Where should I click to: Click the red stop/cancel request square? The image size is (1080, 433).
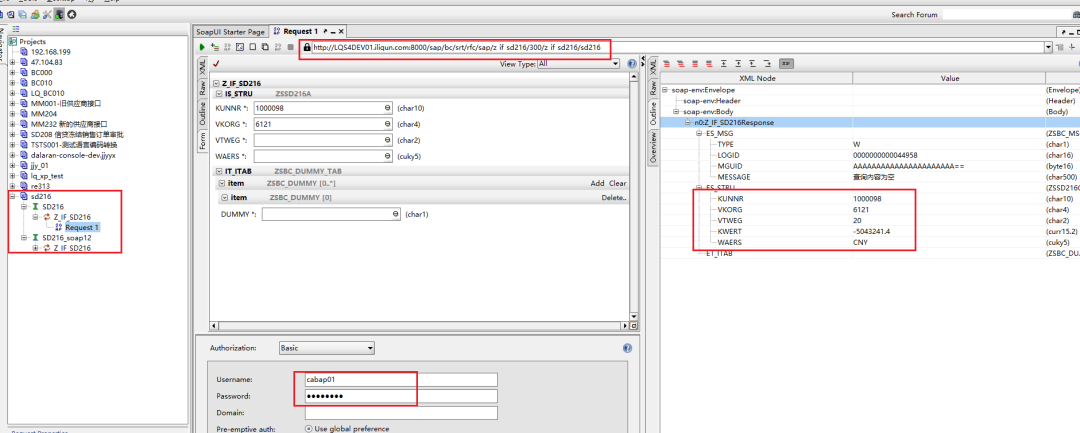point(291,47)
